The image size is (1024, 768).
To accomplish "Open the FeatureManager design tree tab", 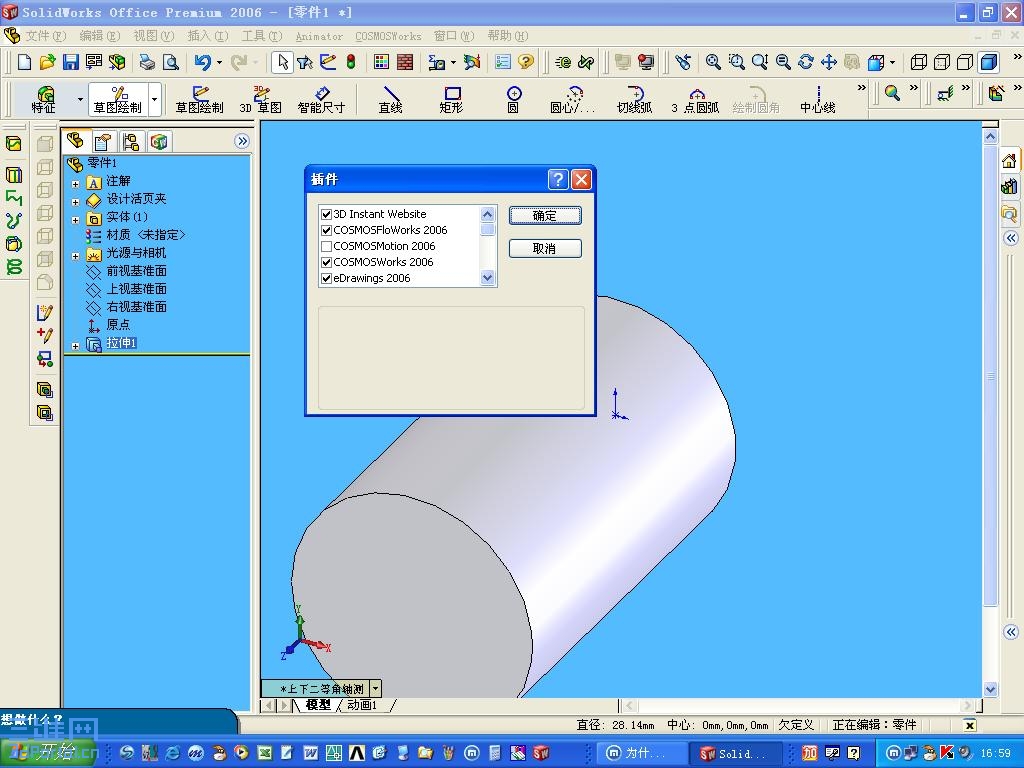I will (76, 140).
